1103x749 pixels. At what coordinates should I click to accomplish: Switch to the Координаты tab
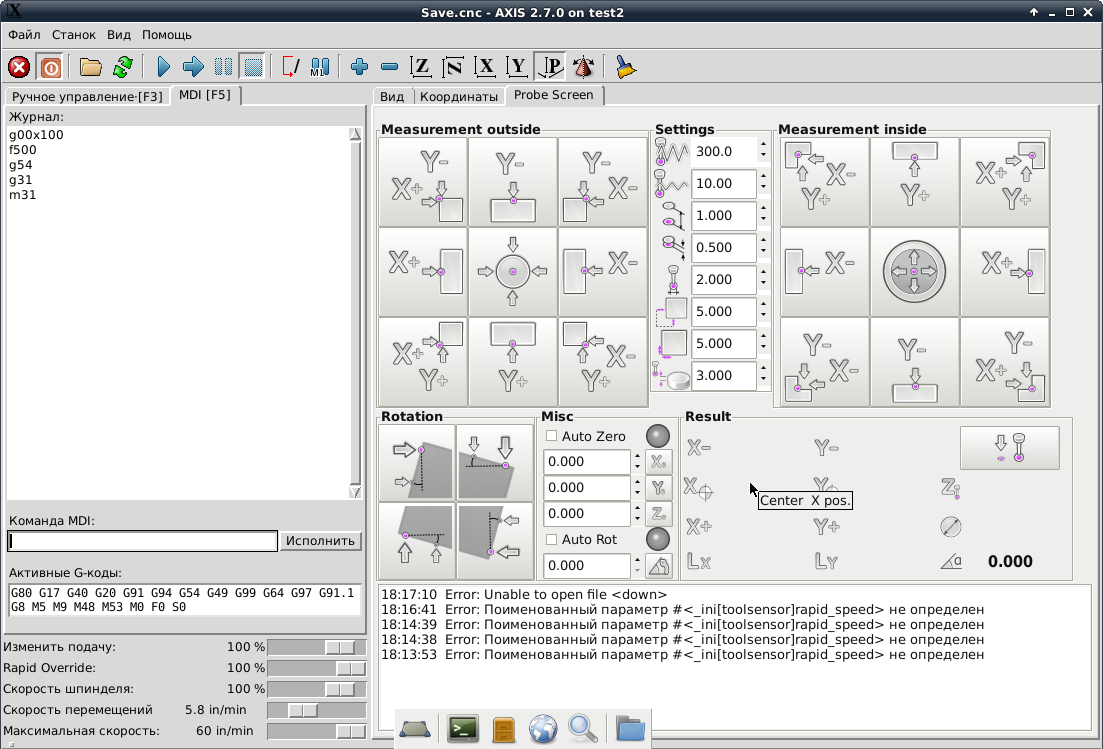(458, 97)
